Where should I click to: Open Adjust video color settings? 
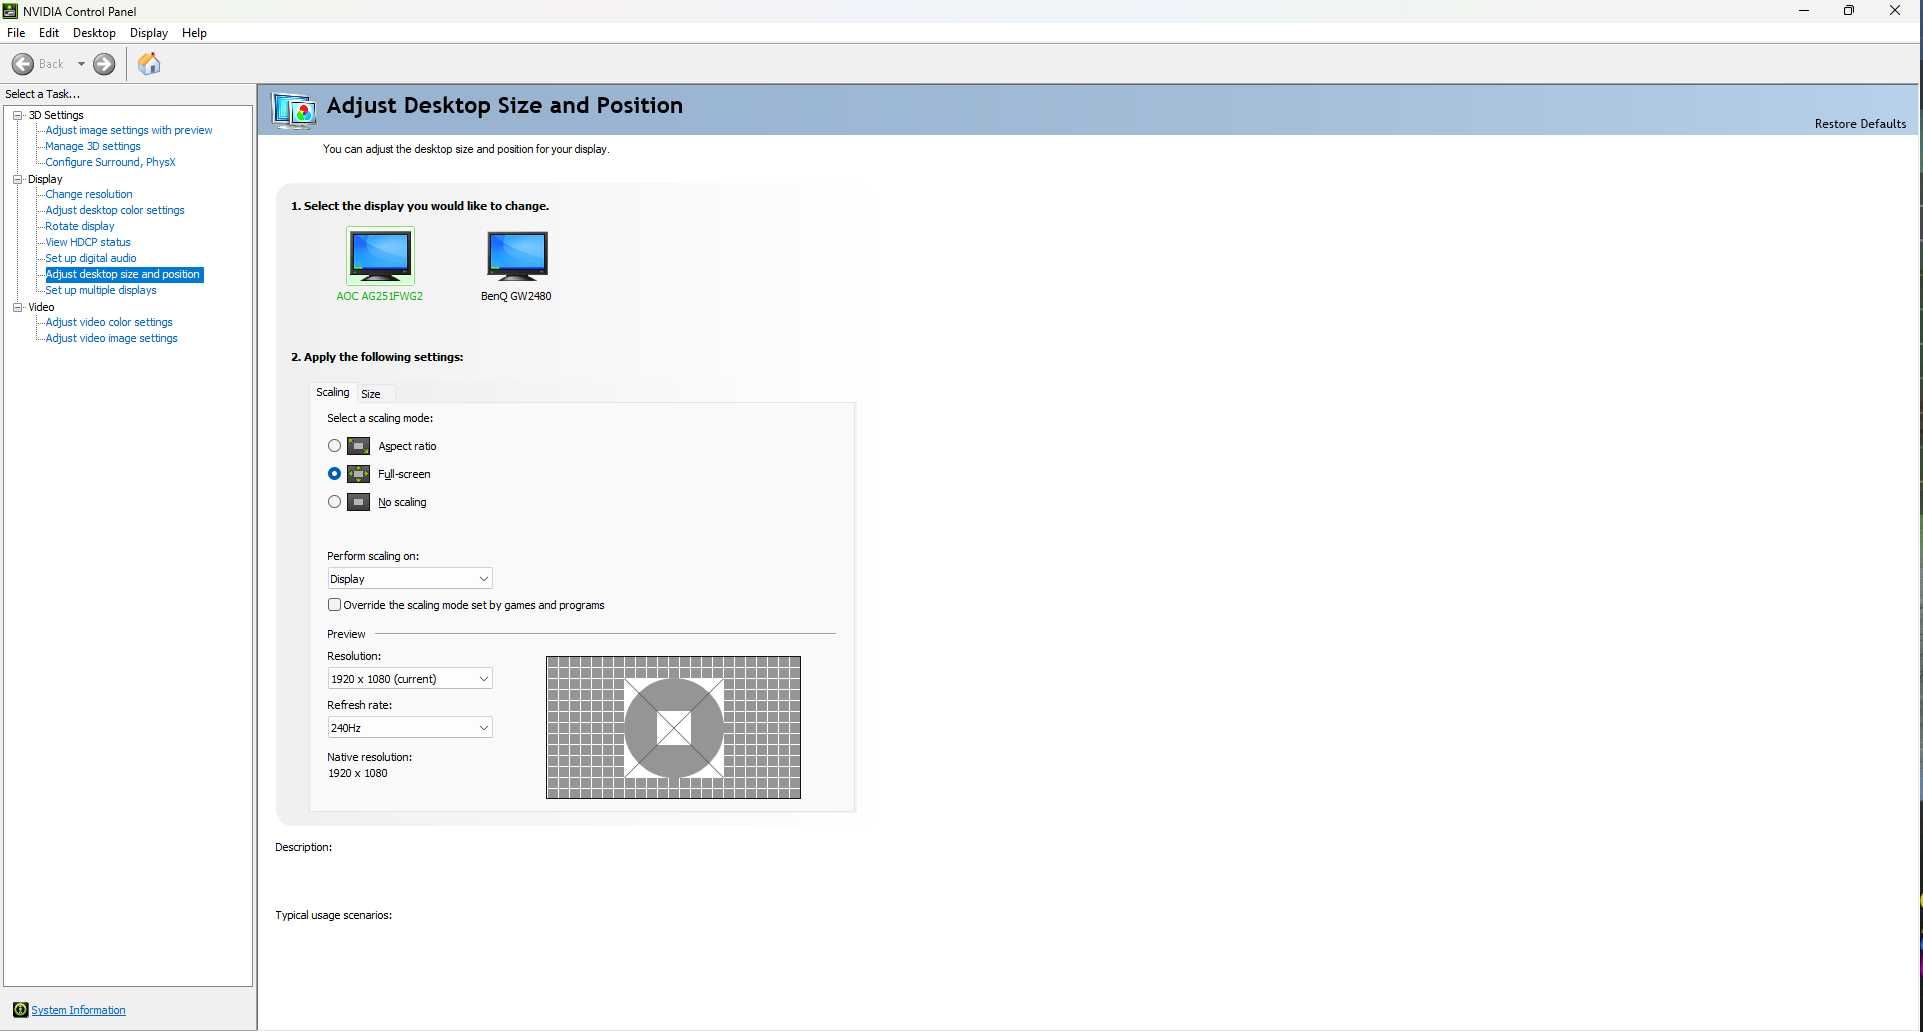109,322
